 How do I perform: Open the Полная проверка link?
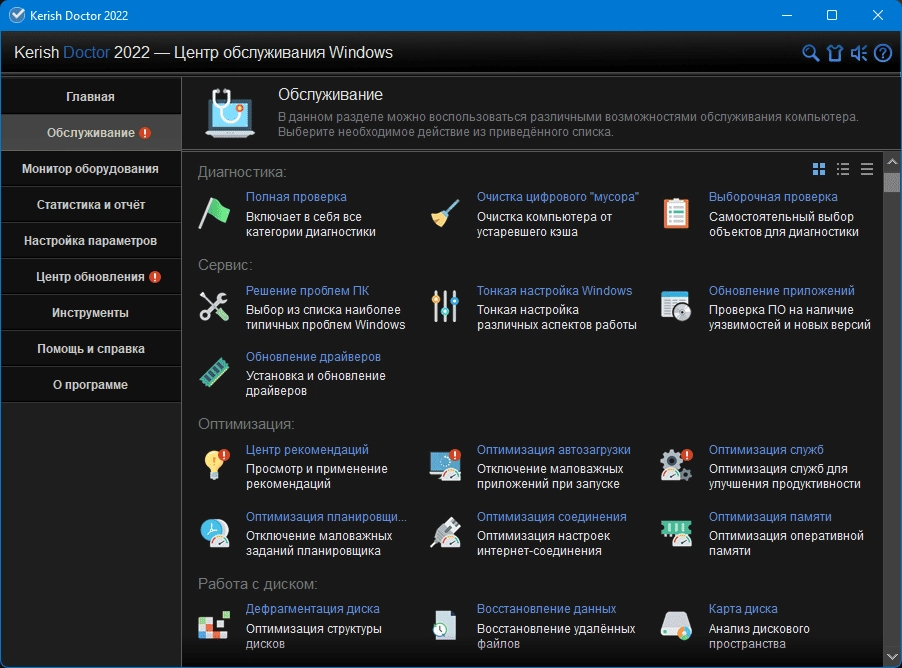tap(296, 197)
